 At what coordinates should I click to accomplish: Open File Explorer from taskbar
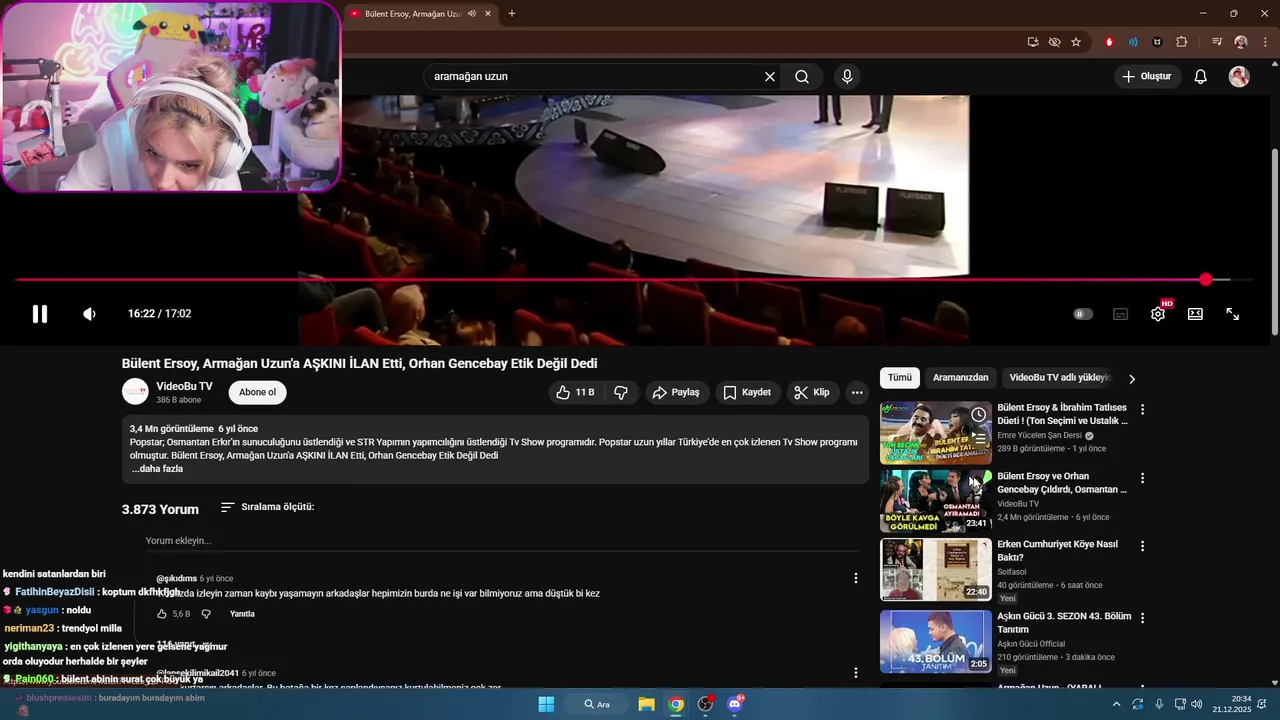646,704
